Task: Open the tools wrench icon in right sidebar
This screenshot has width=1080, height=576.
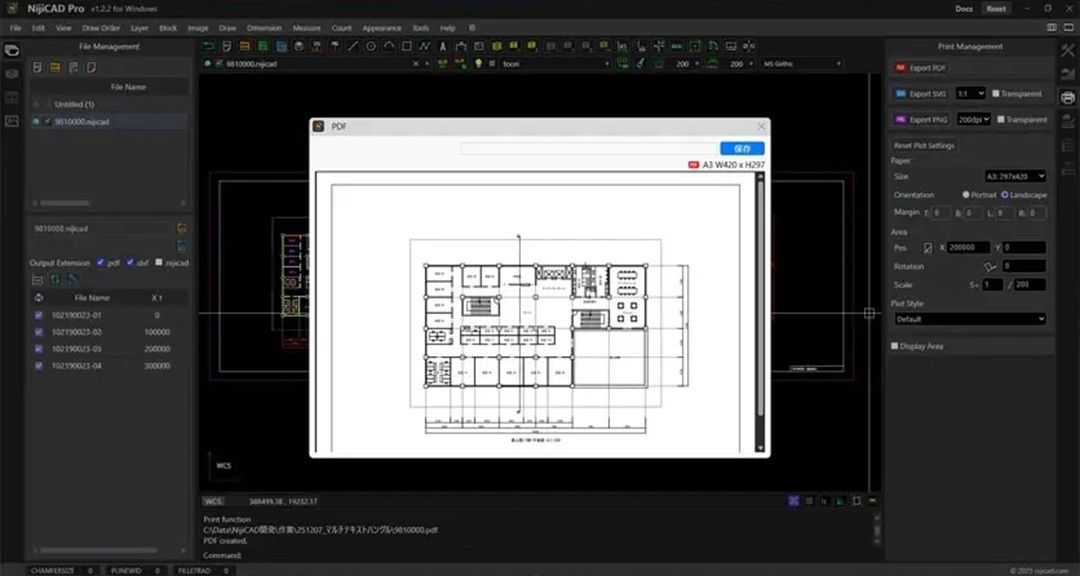Action: point(1067,51)
